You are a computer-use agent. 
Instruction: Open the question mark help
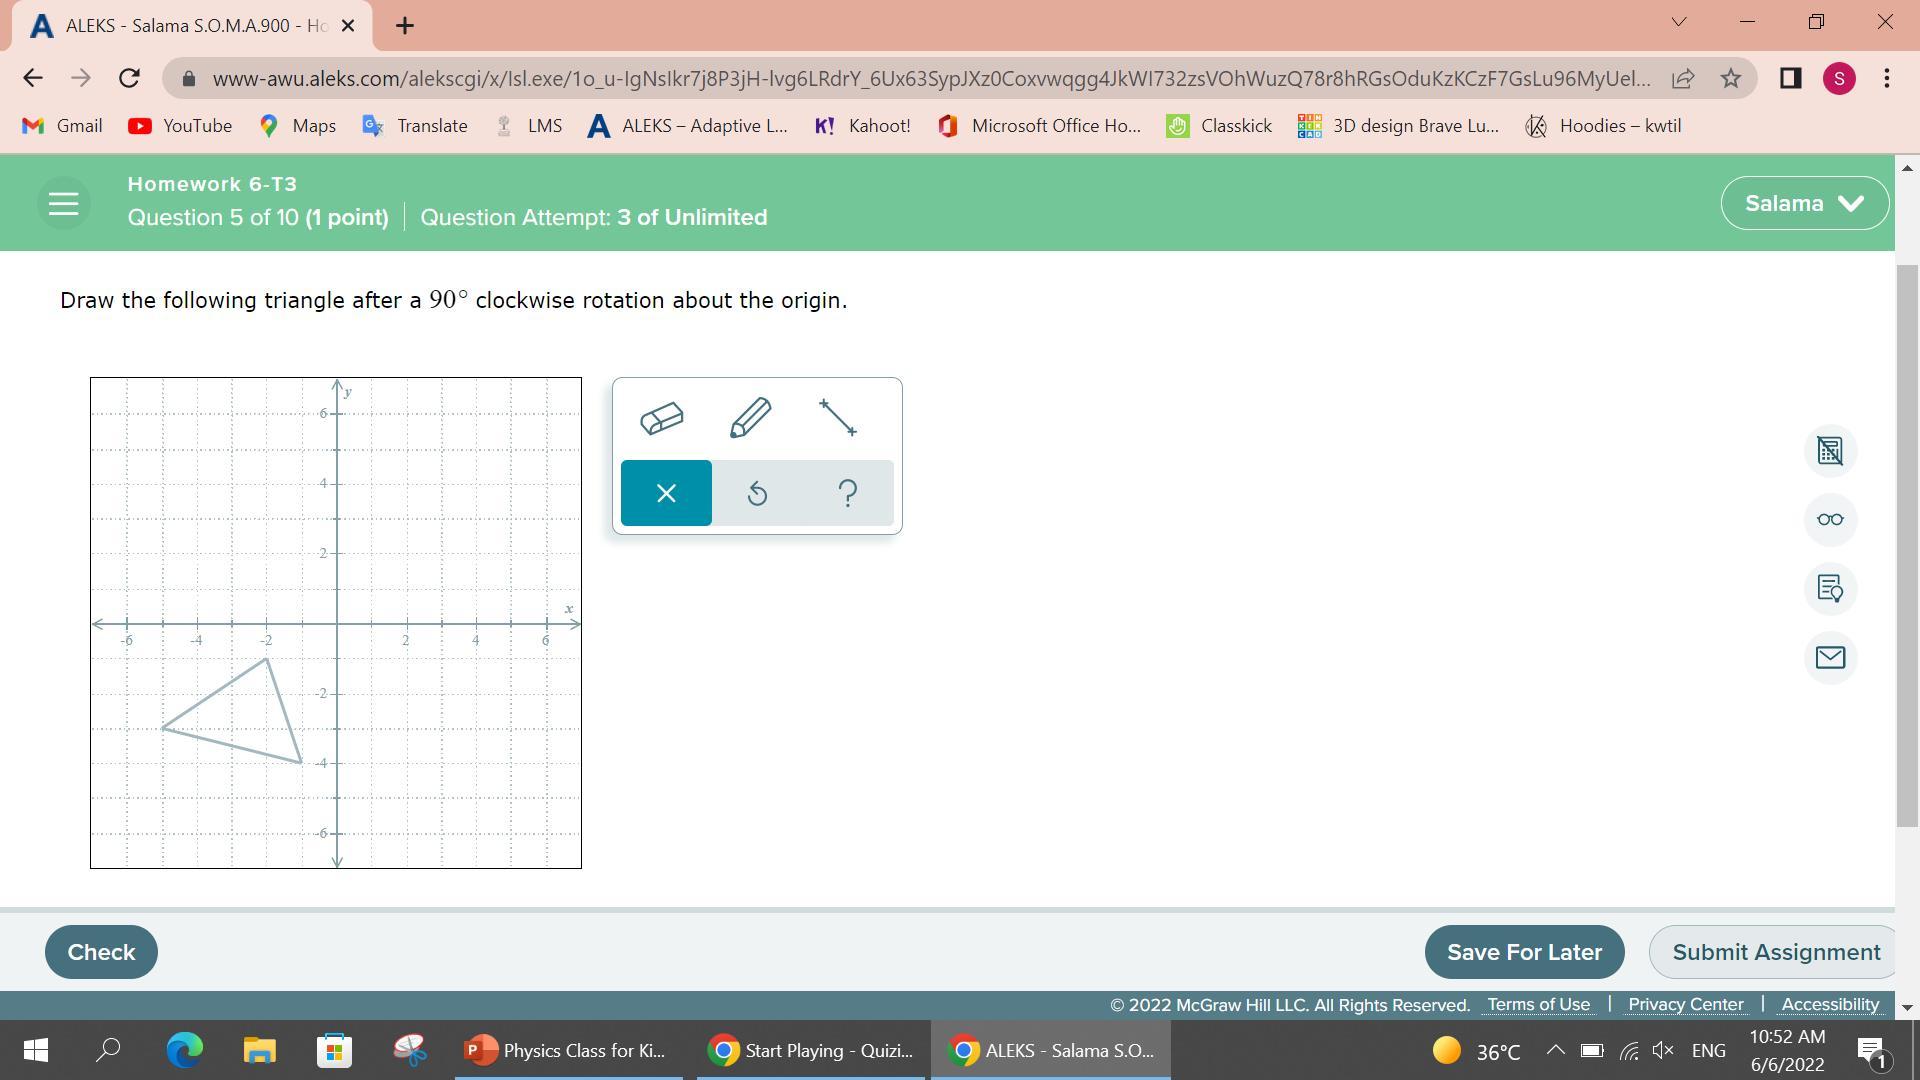pos(848,493)
